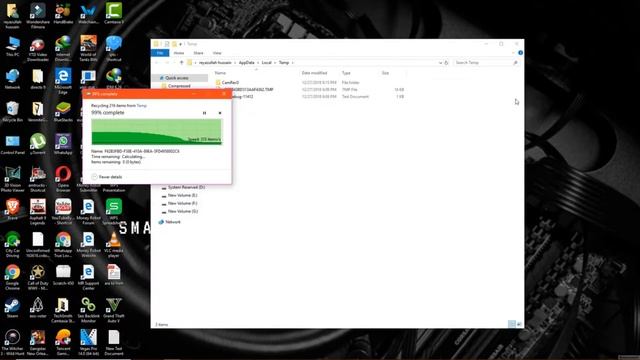Select Compressed folder in navigation pane
Viewport: 640px width, 360px height.
coord(180,86)
